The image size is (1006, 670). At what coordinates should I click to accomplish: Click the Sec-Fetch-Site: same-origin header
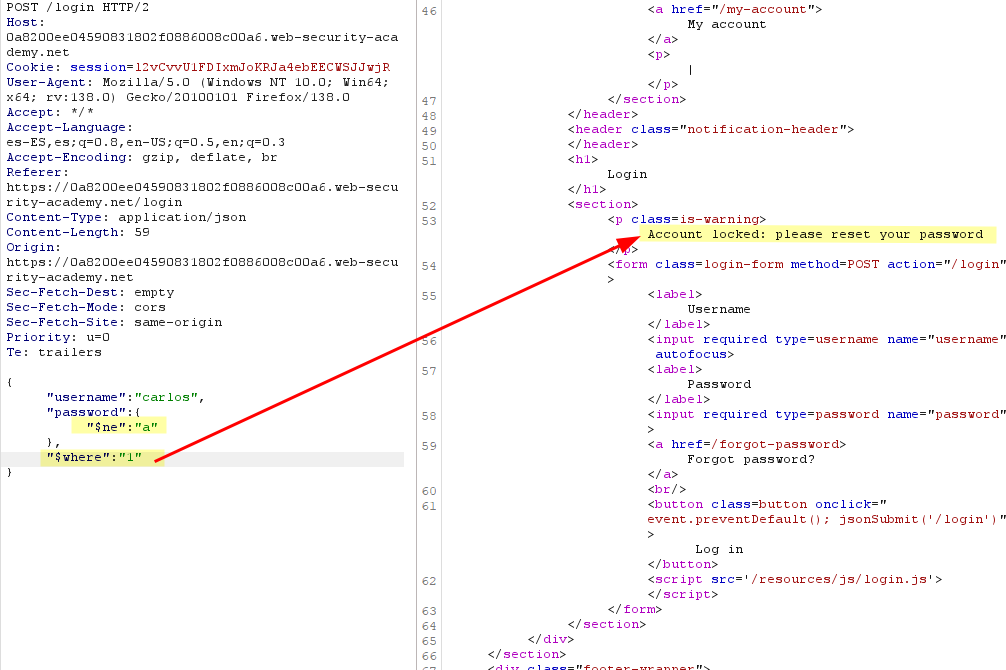(x=114, y=322)
